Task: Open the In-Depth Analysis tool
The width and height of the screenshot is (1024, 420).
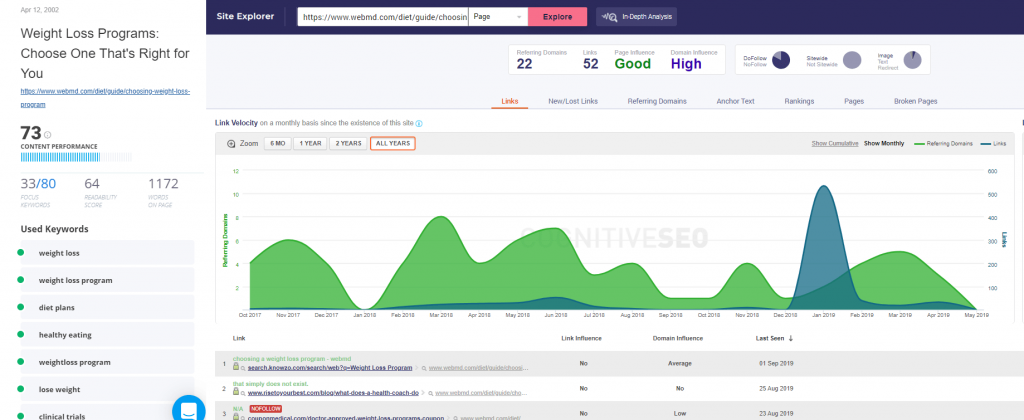Action: [x=636, y=17]
